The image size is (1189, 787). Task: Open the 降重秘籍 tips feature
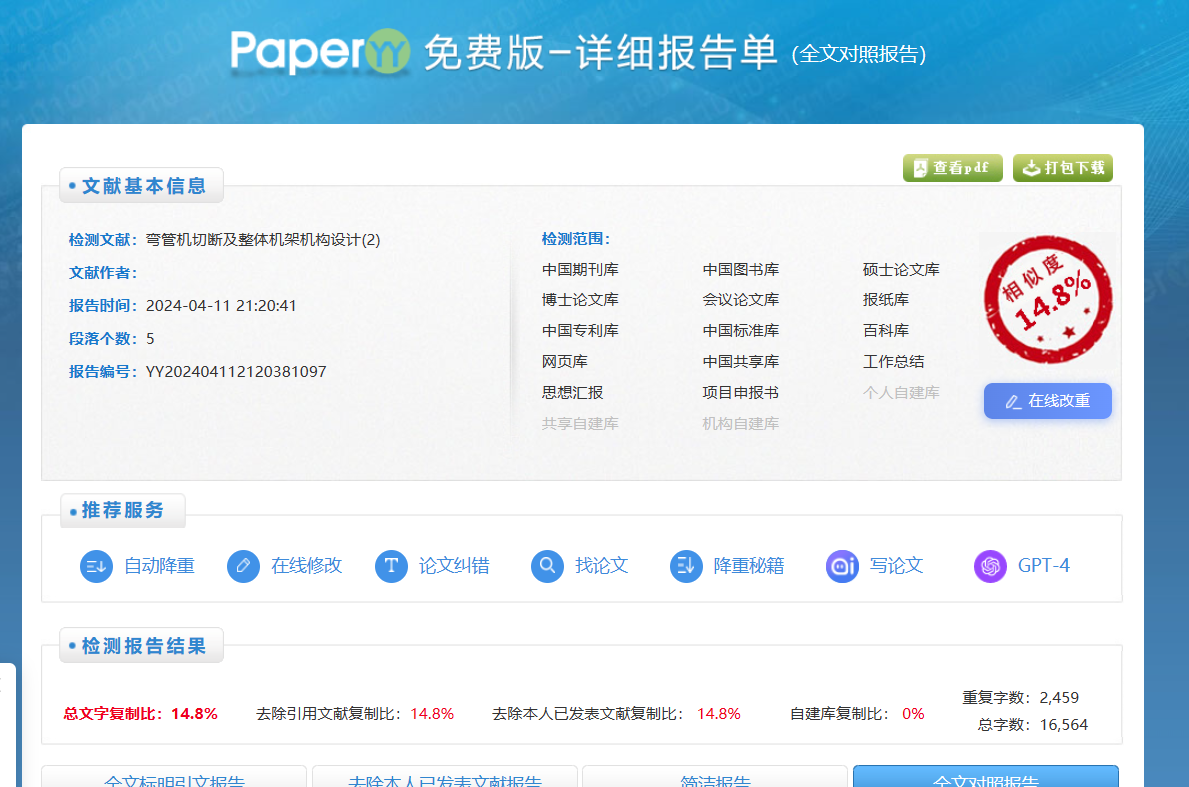click(686, 565)
